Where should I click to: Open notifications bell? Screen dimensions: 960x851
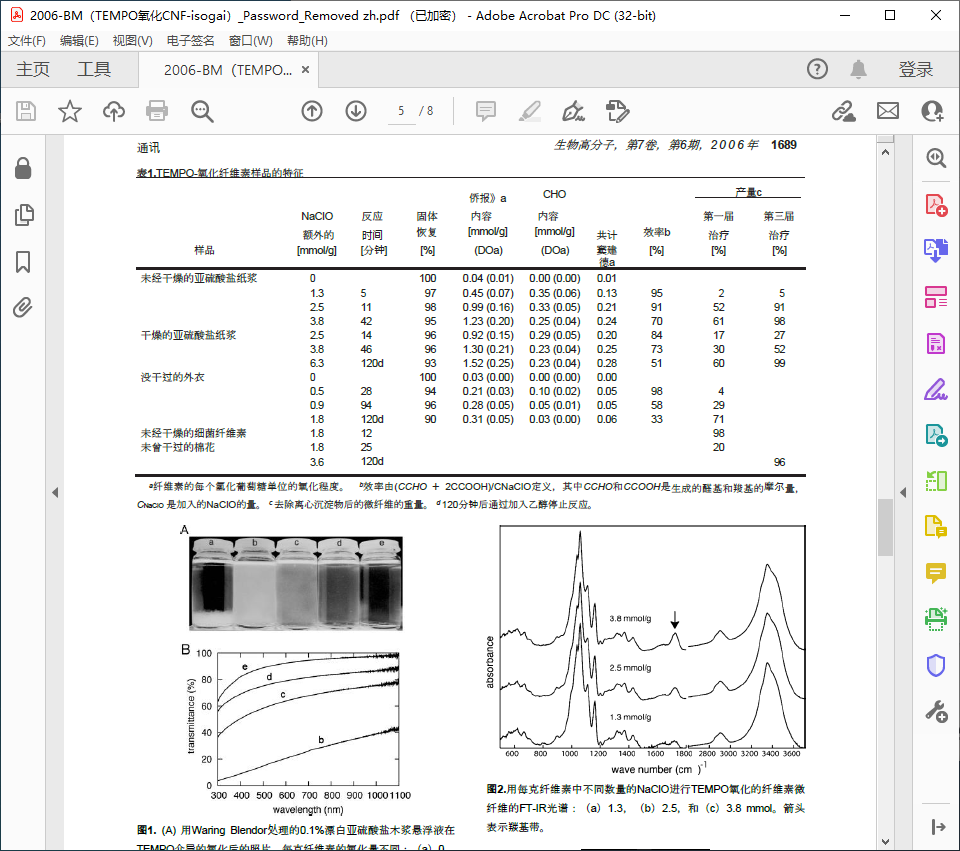click(x=858, y=69)
